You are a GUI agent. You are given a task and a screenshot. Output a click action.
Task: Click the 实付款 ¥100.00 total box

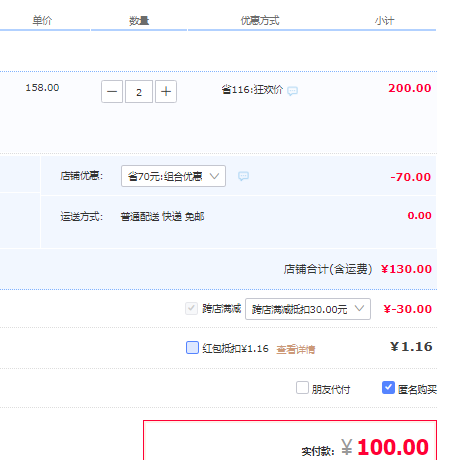pos(290,440)
